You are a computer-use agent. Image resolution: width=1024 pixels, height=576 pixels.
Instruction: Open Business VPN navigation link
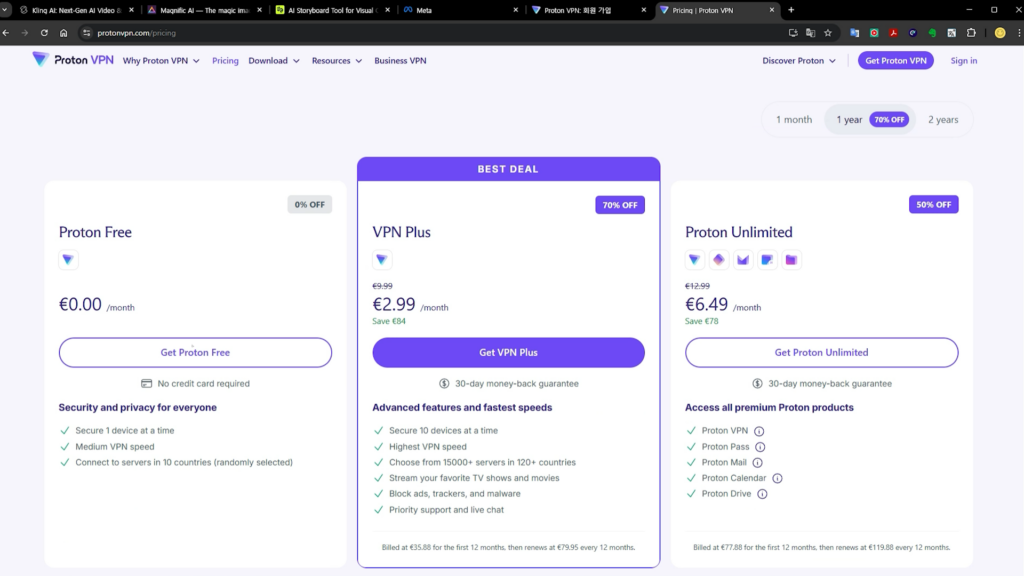pyautogui.click(x=400, y=61)
